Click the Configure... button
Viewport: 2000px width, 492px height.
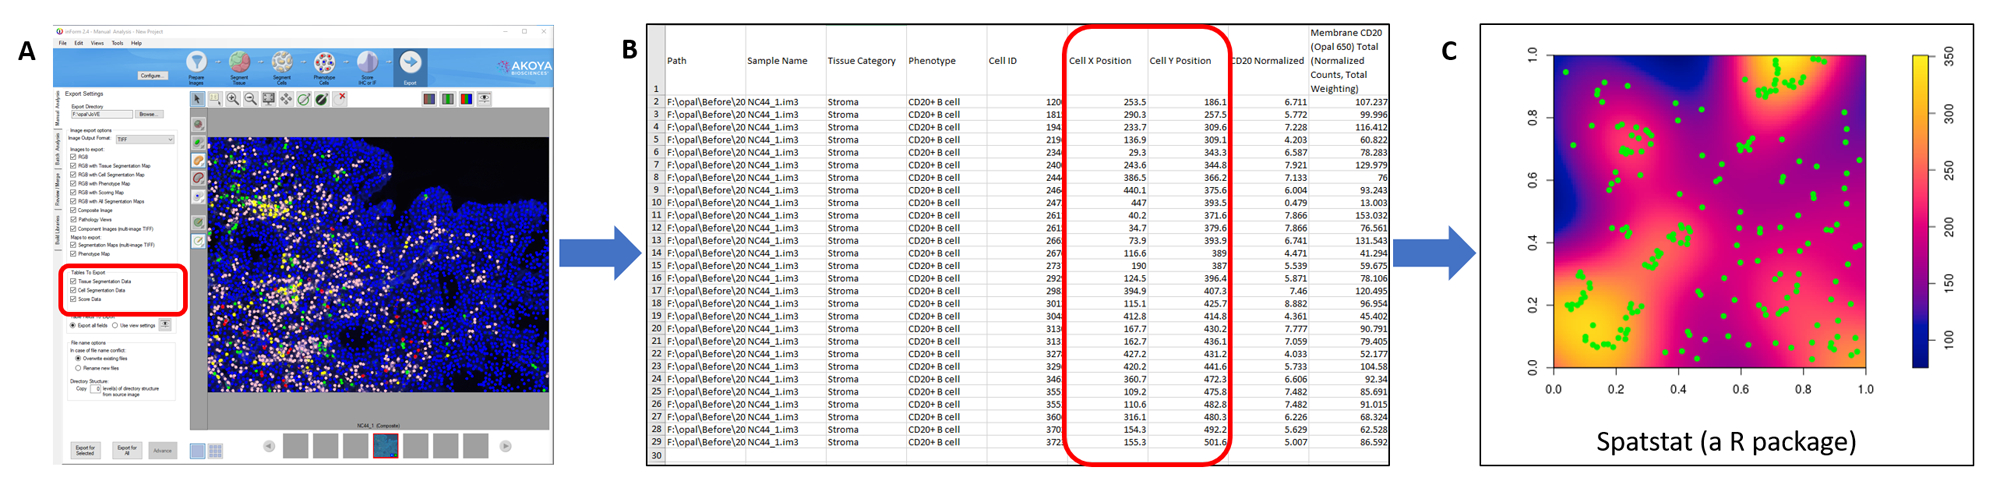click(x=152, y=75)
